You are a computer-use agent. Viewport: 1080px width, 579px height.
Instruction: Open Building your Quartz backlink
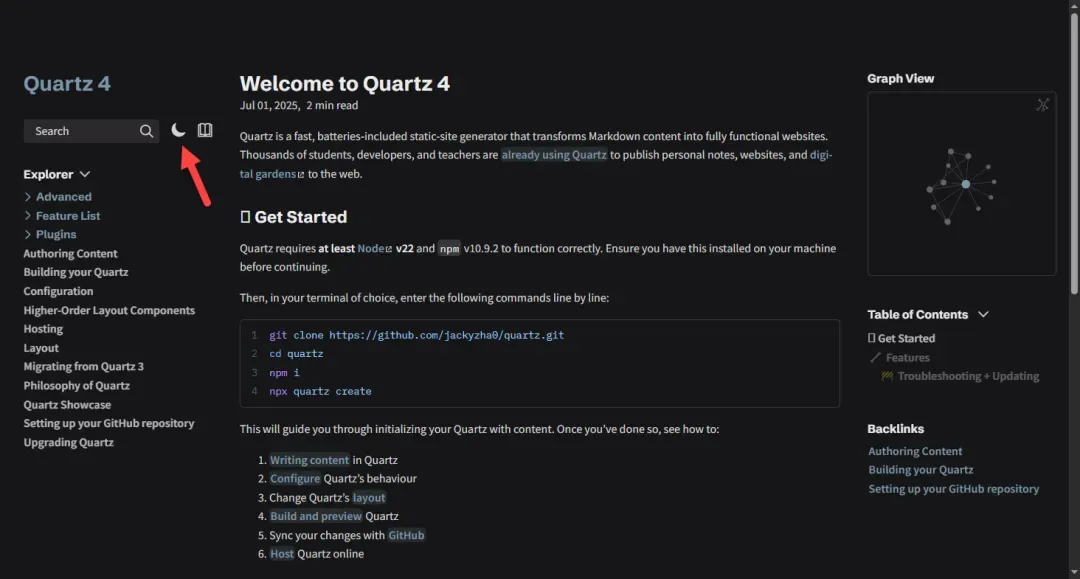(920, 470)
